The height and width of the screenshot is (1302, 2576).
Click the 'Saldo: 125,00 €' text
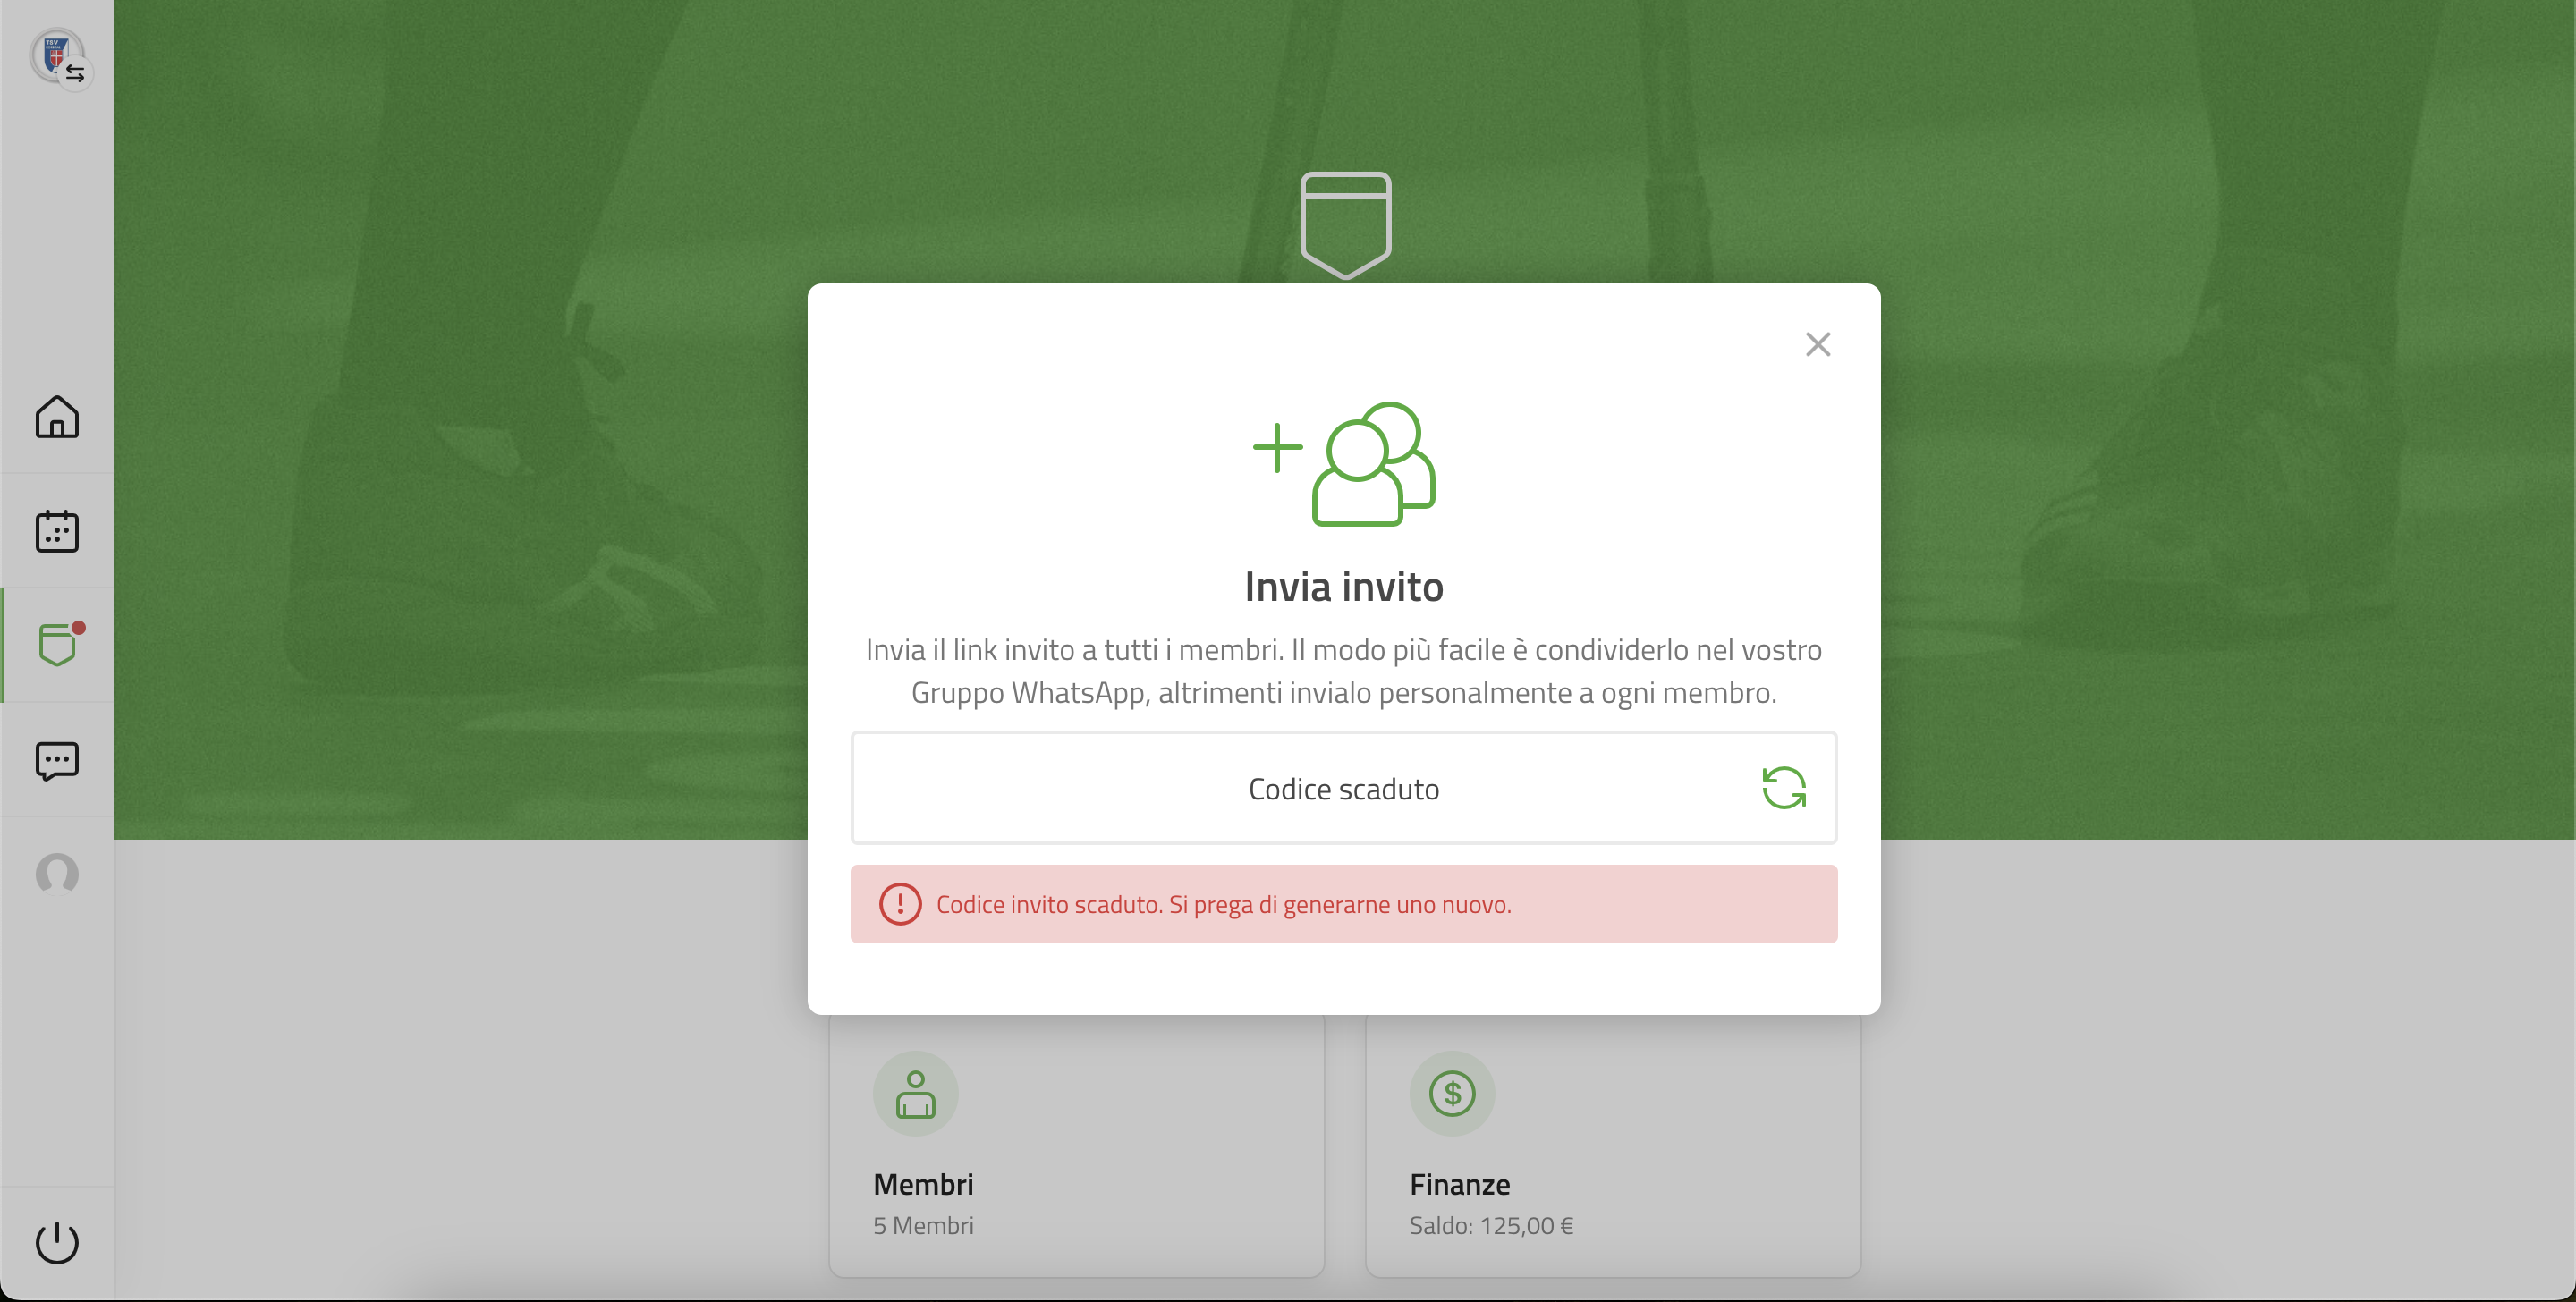[1491, 1225]
